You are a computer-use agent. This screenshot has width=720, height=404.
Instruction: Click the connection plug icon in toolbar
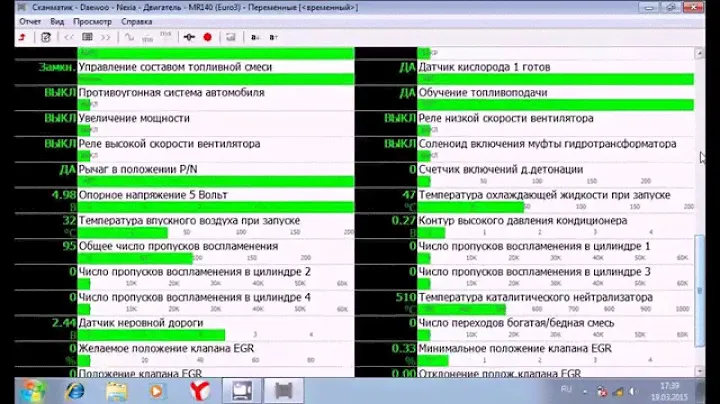(x=189, y=37)
